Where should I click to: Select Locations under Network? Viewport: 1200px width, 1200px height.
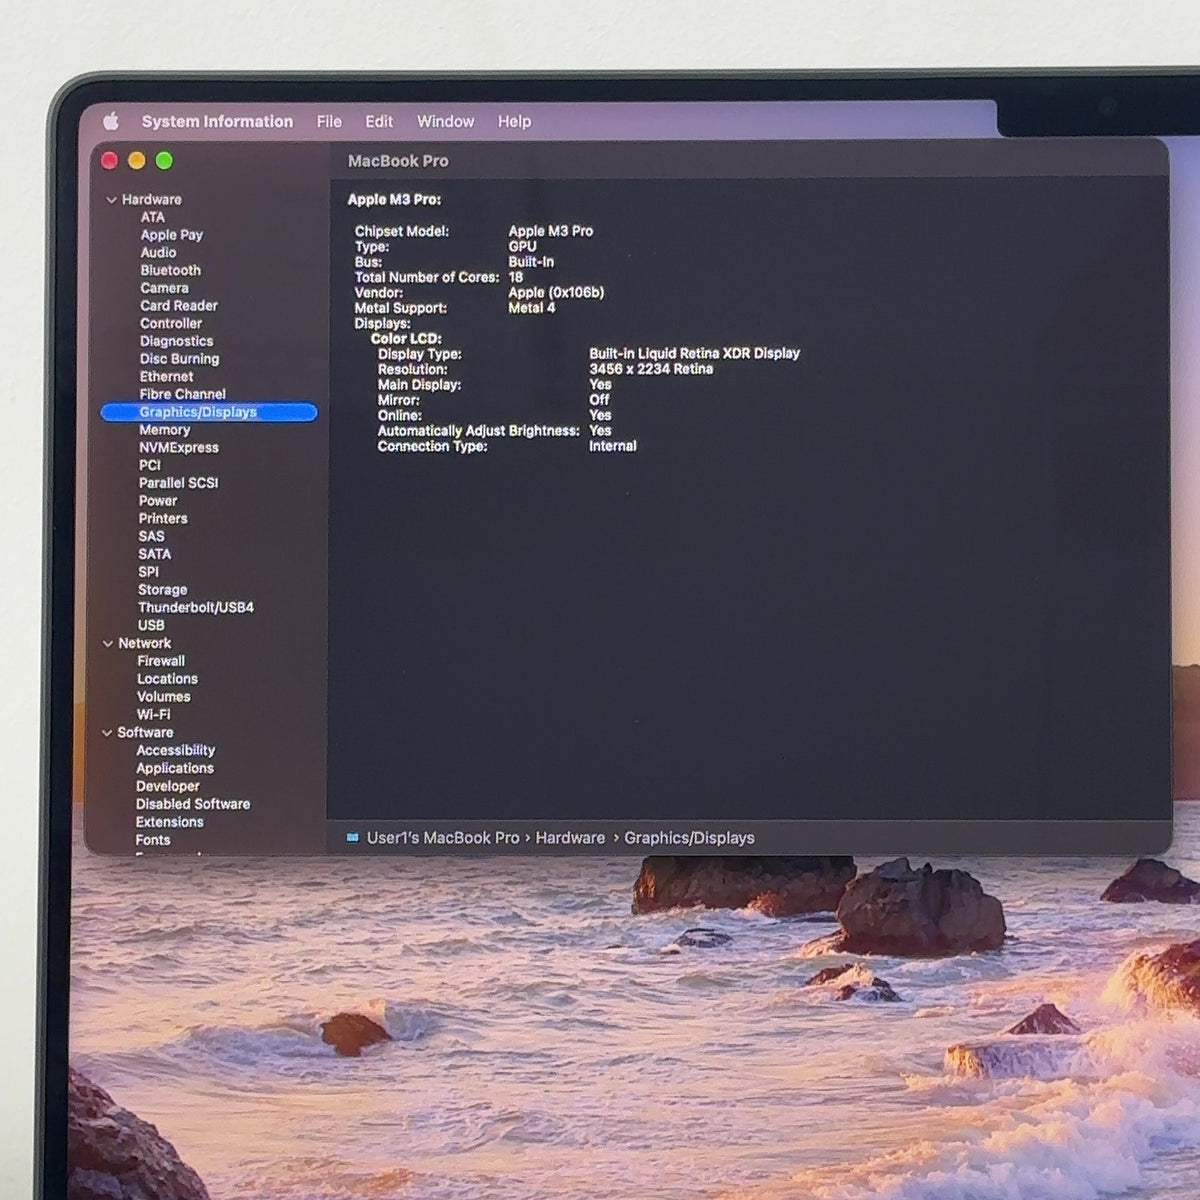(x=167, y=679)
